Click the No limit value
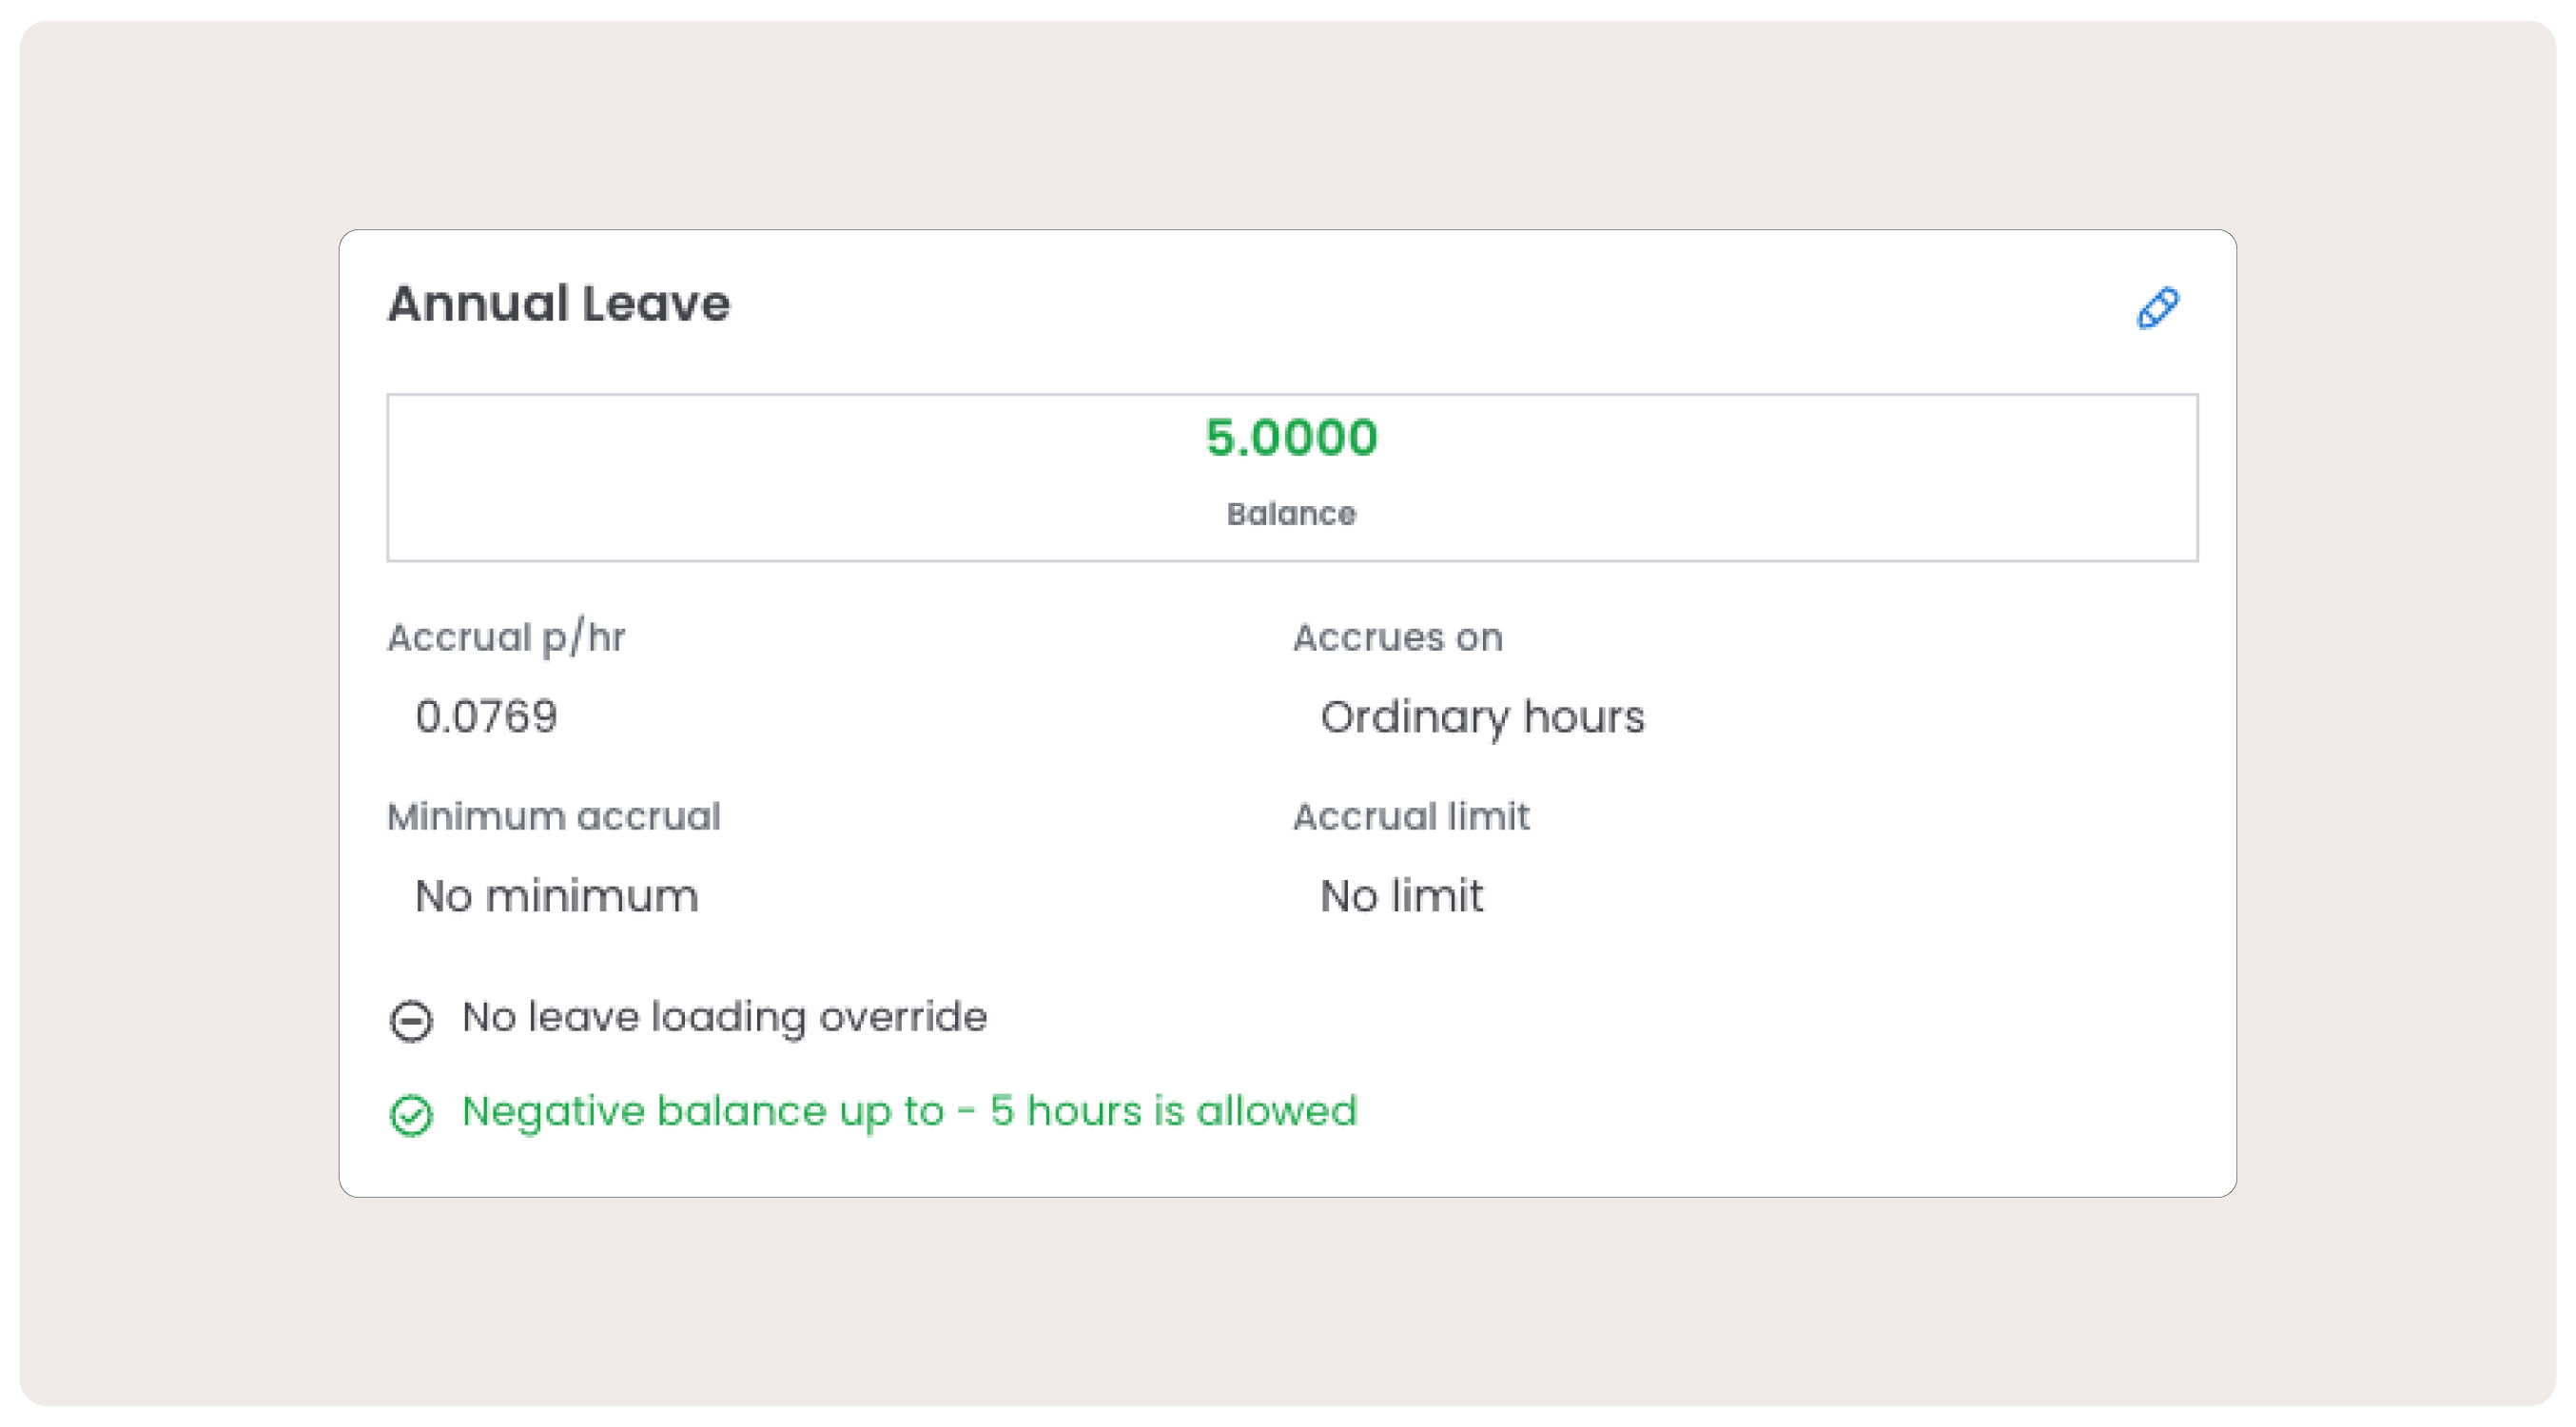 click(x=1401, y=896)
